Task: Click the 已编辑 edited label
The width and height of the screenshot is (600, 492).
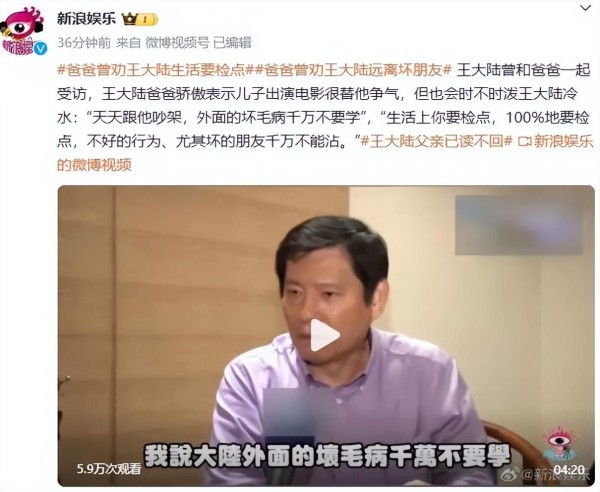Action: point(232,42)
